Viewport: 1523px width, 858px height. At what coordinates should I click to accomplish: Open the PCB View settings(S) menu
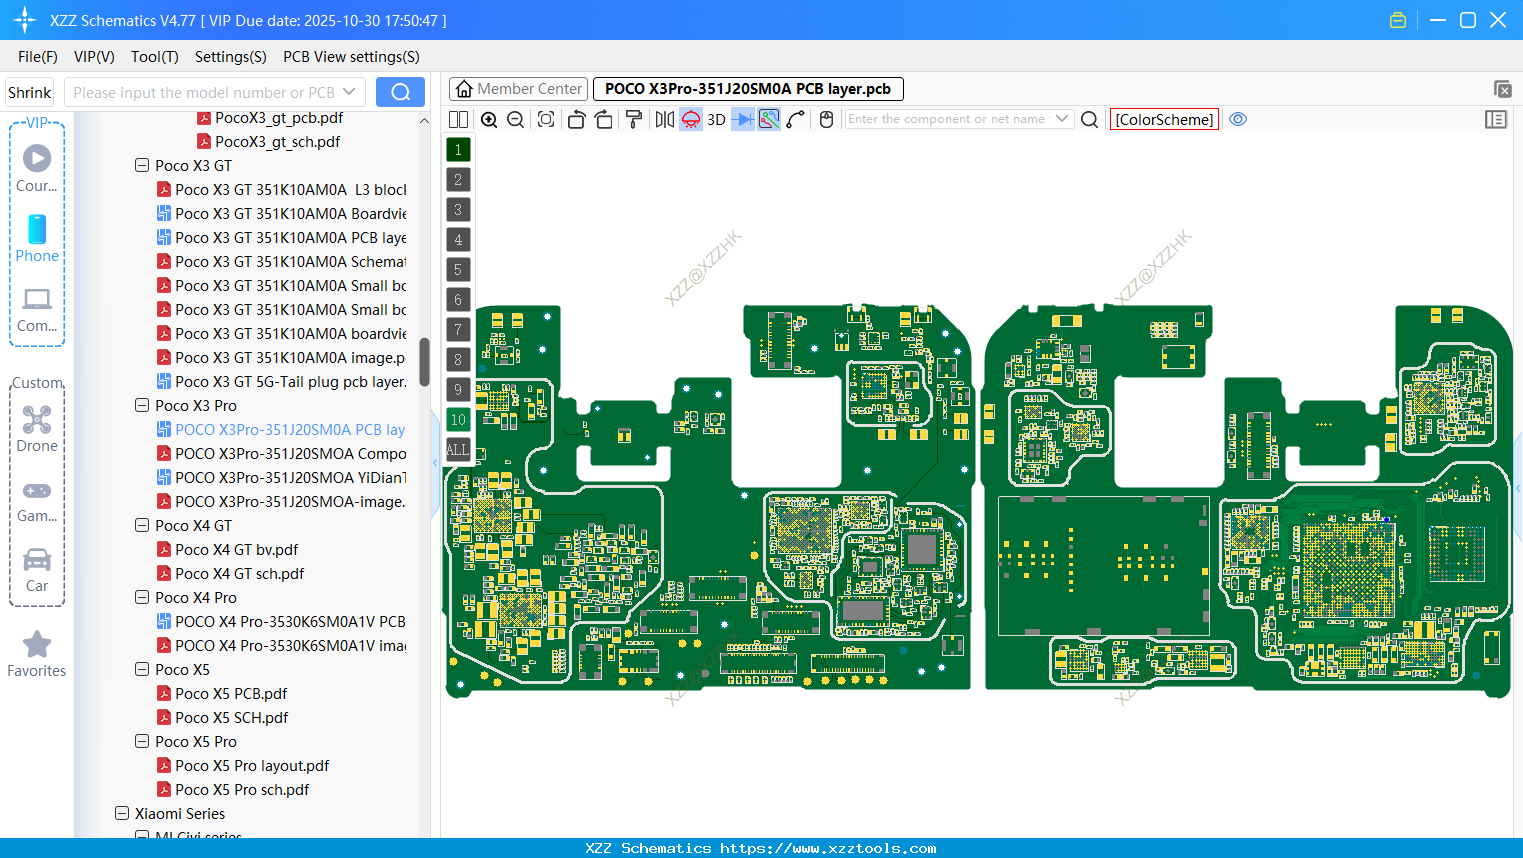tap(350, 57)
